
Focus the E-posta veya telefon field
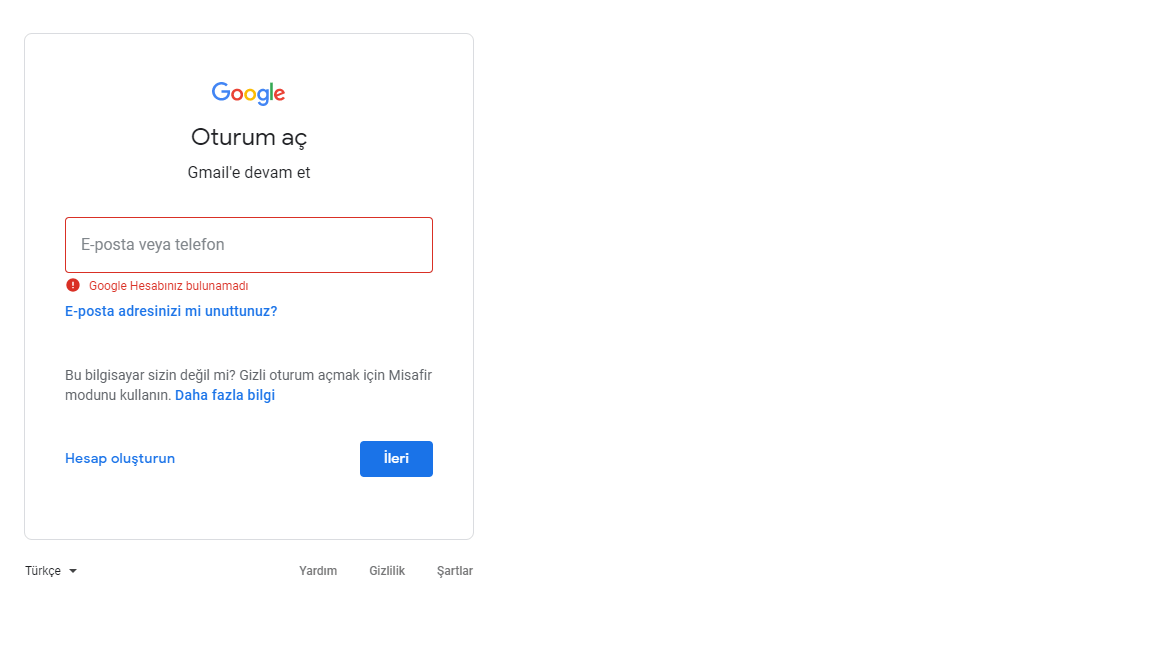(249, 245)
